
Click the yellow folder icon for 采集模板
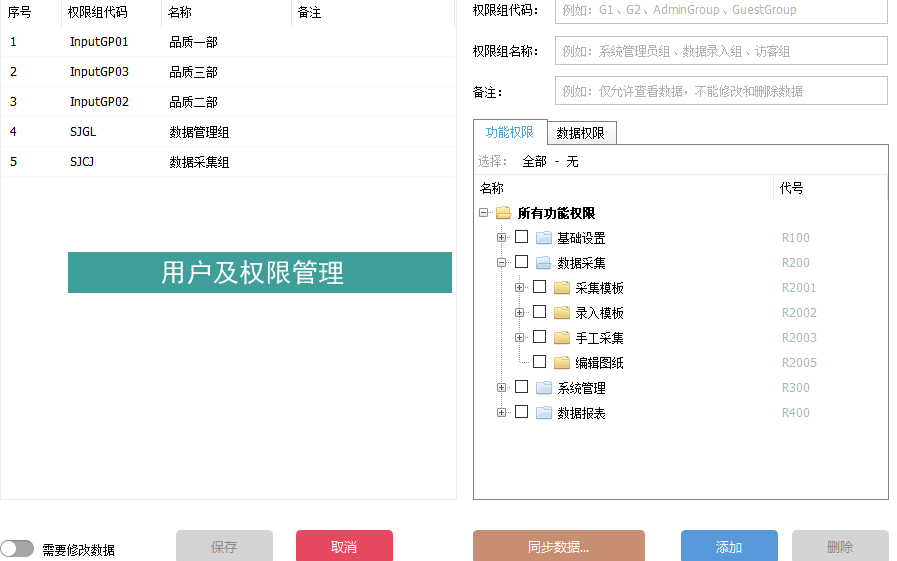point(562,288)
